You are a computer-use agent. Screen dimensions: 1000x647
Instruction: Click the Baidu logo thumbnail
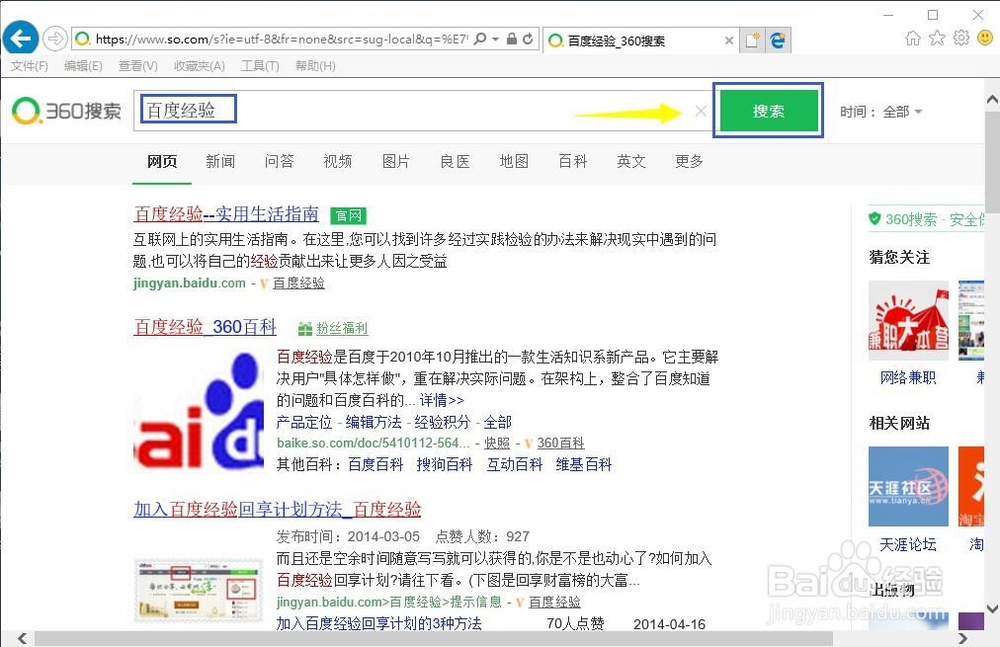[x=199, y=410]
